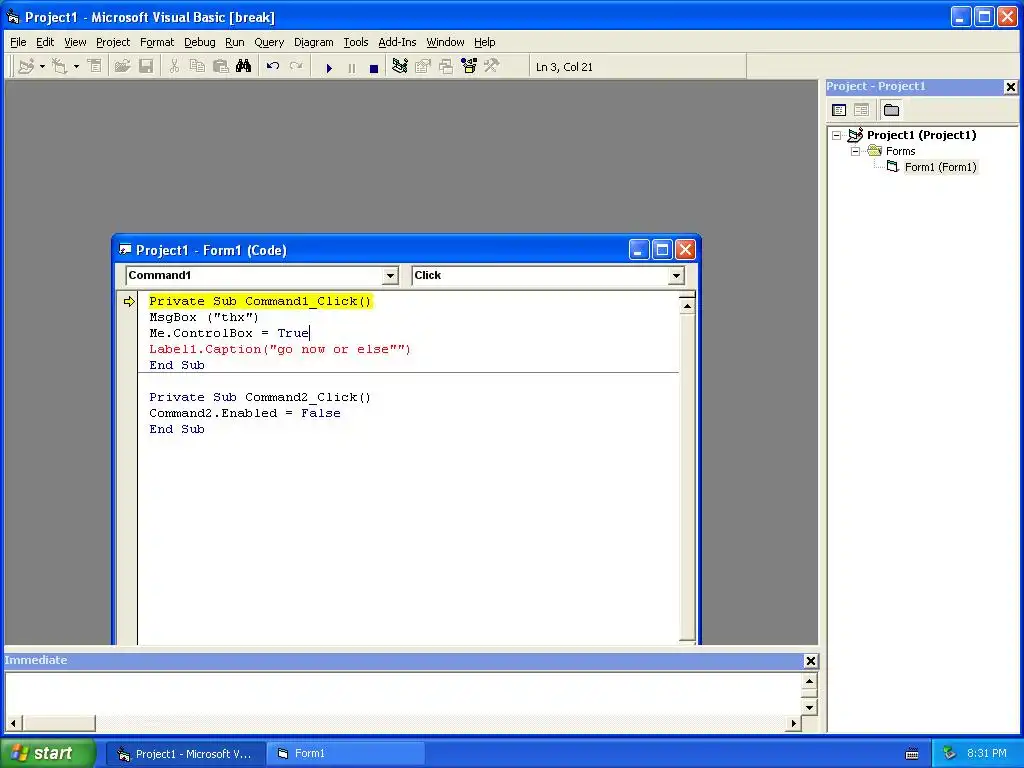Open the Command1 object dropdown
The image size is (1024, 768).
click(391, 276)
